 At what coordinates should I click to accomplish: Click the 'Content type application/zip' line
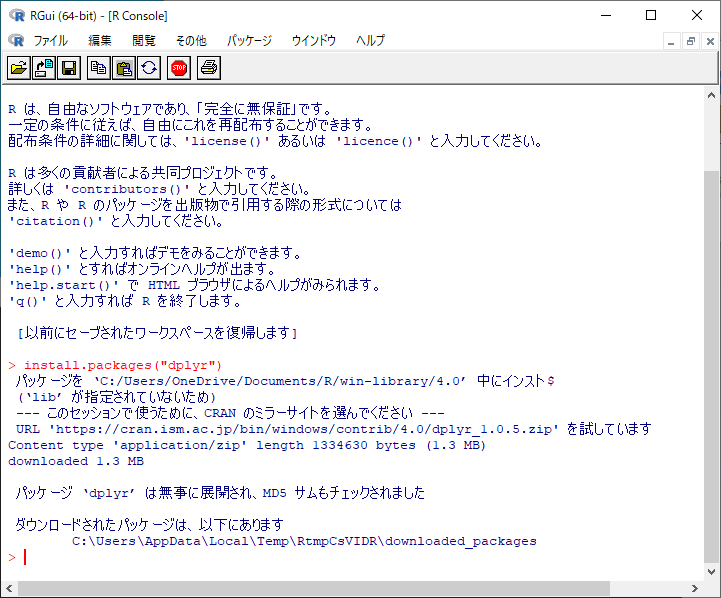247,445
